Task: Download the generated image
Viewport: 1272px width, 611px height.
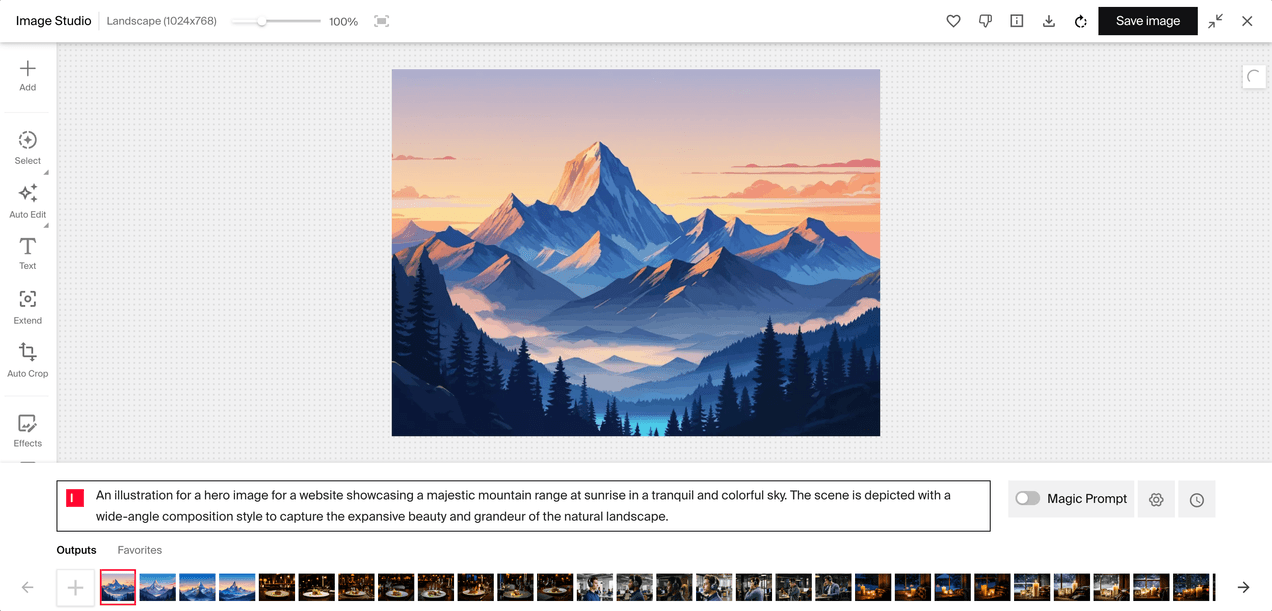Action: point(1049,20)
